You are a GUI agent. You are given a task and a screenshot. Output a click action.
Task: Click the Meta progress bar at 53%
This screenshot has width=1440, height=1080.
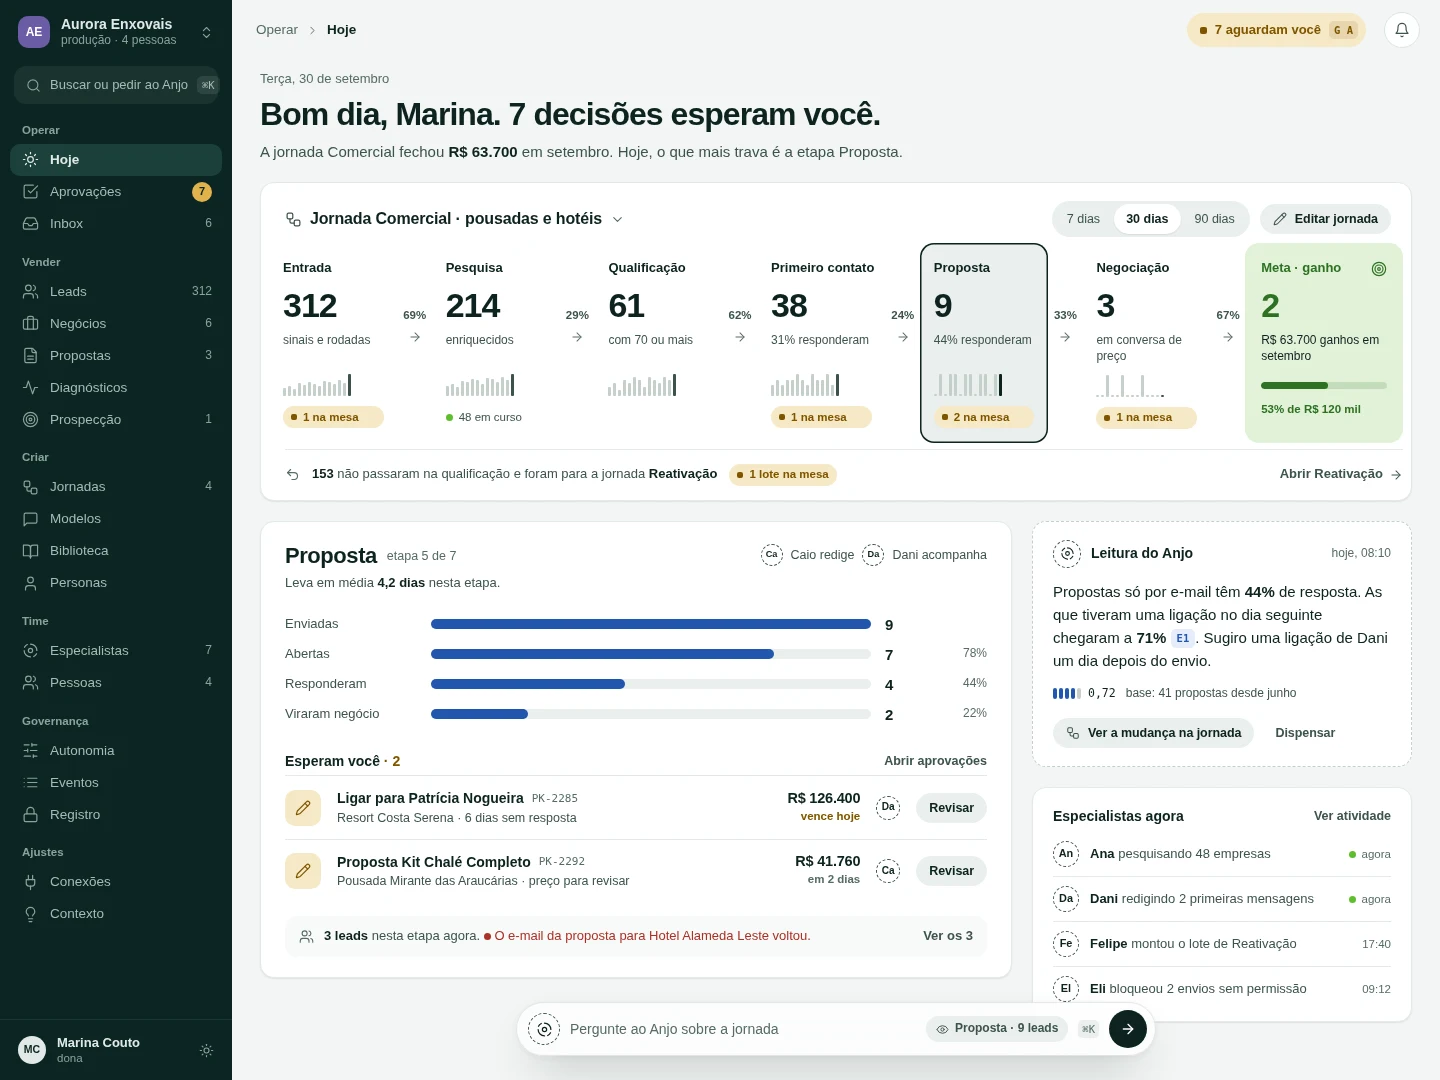click(x=1324, y=385)
